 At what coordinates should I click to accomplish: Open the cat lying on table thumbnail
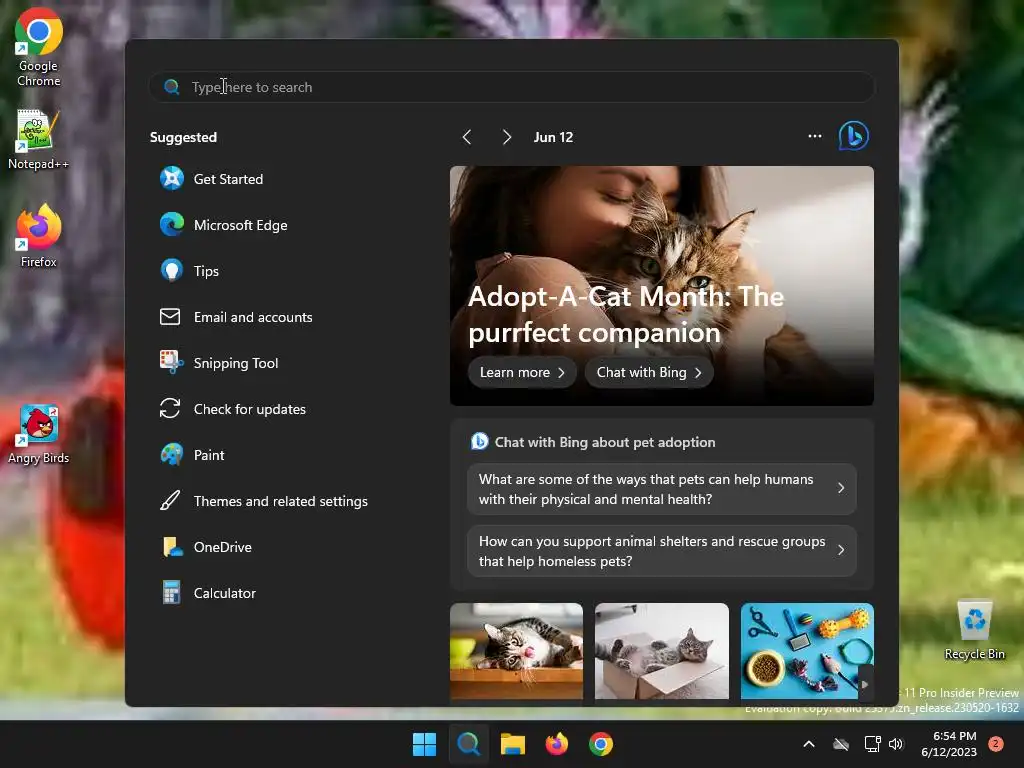pos(516,651)
